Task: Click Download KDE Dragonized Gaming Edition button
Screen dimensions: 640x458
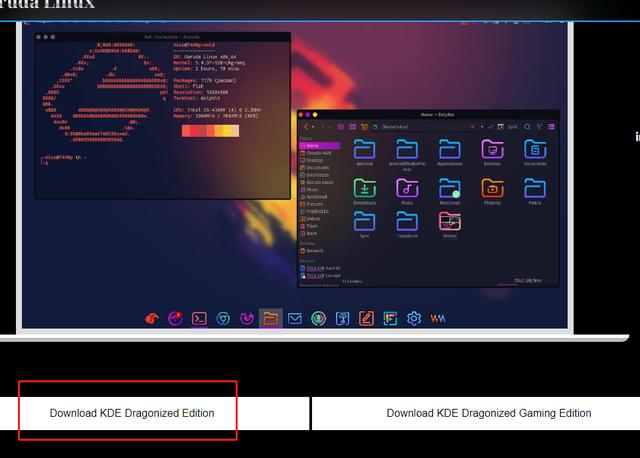Action: click(489, 413)
